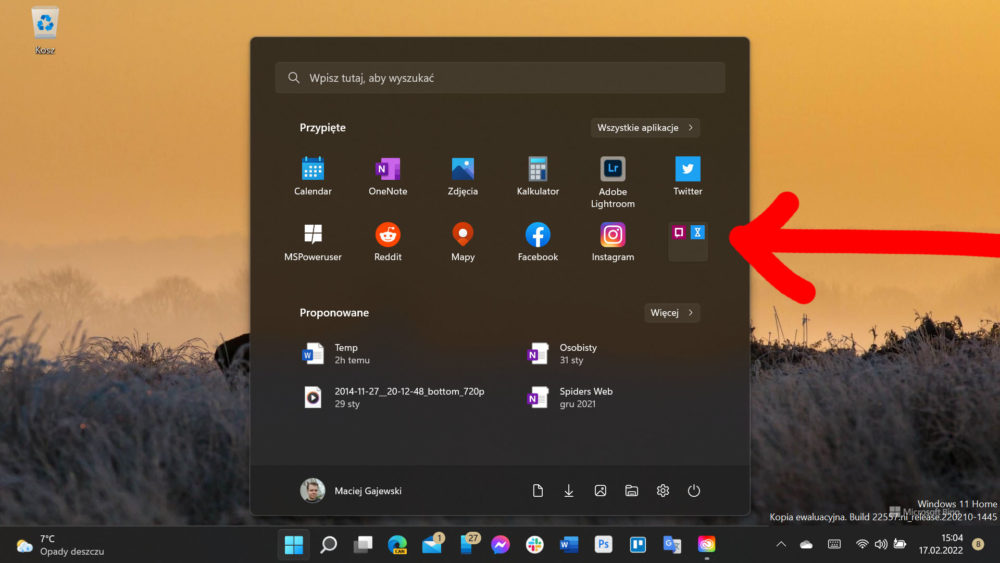Click the Power button in Start menu
1000x563 pixels.
[694, 490]
